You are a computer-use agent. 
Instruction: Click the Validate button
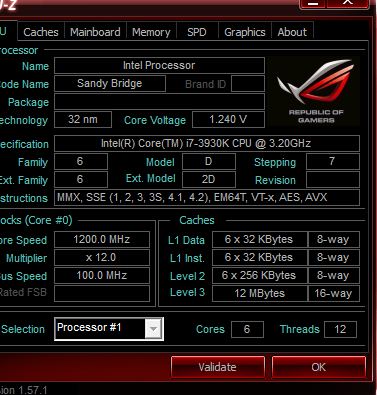pyautogui.click(x=218, y=367)
